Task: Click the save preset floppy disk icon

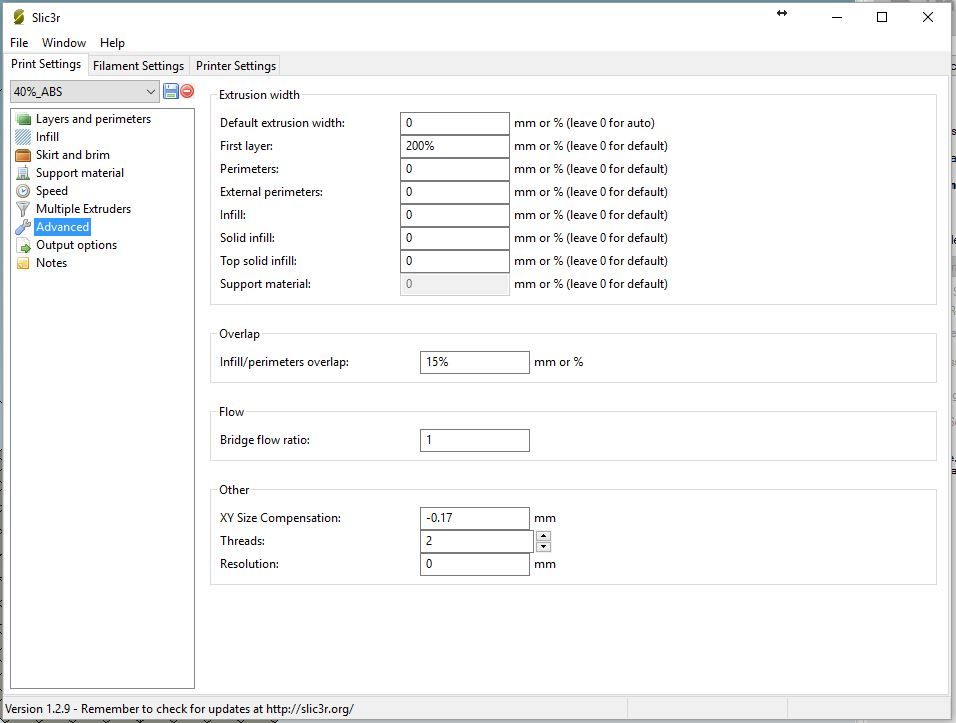Action: (171, 91)
